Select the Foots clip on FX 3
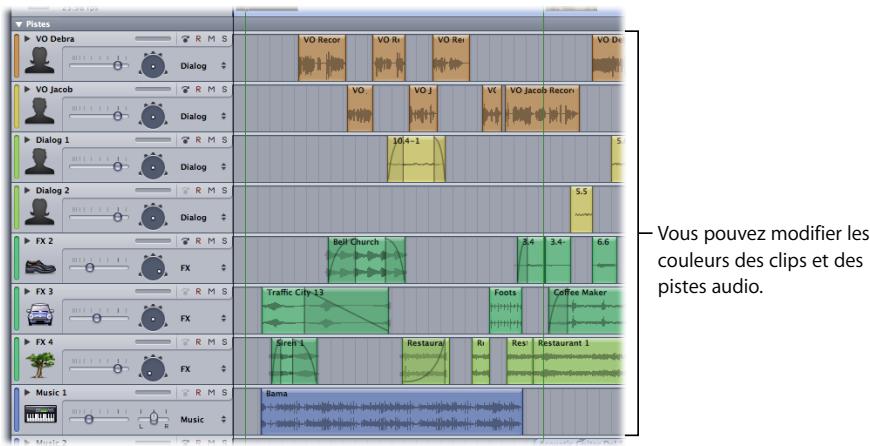 pyautogui.click(x=505, y=310)
